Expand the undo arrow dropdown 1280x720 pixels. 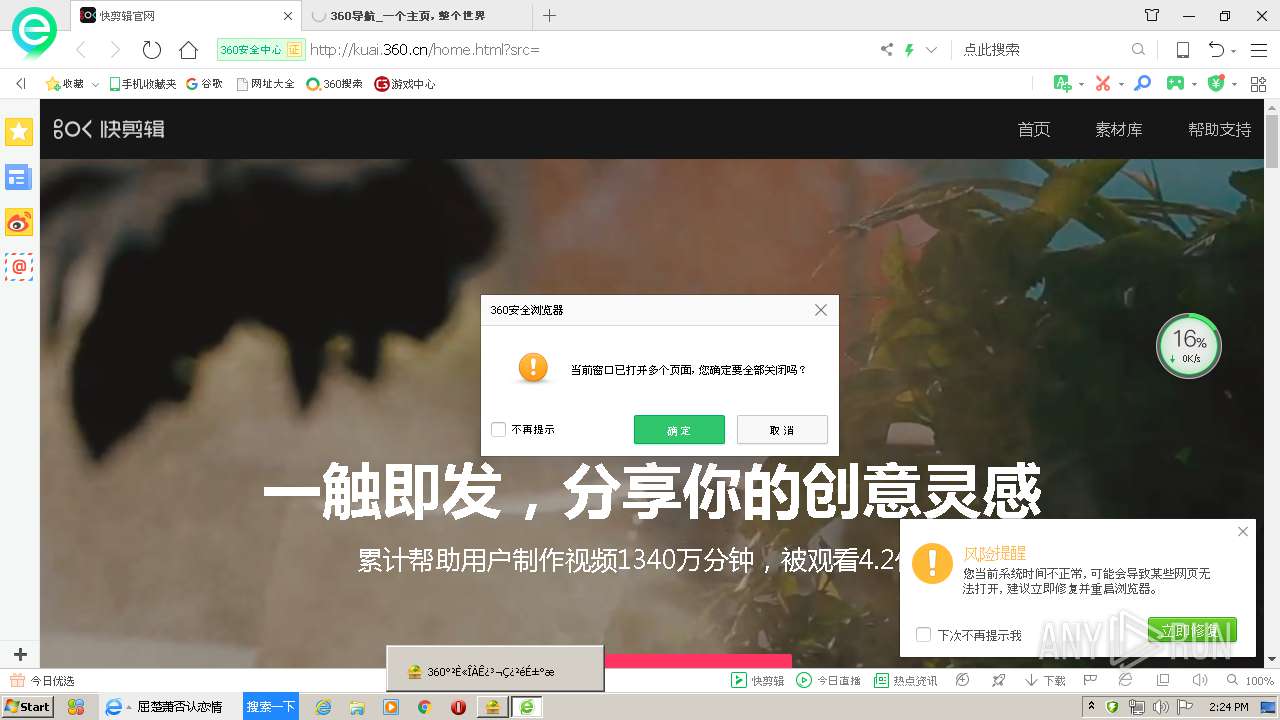pos(1234,51)
